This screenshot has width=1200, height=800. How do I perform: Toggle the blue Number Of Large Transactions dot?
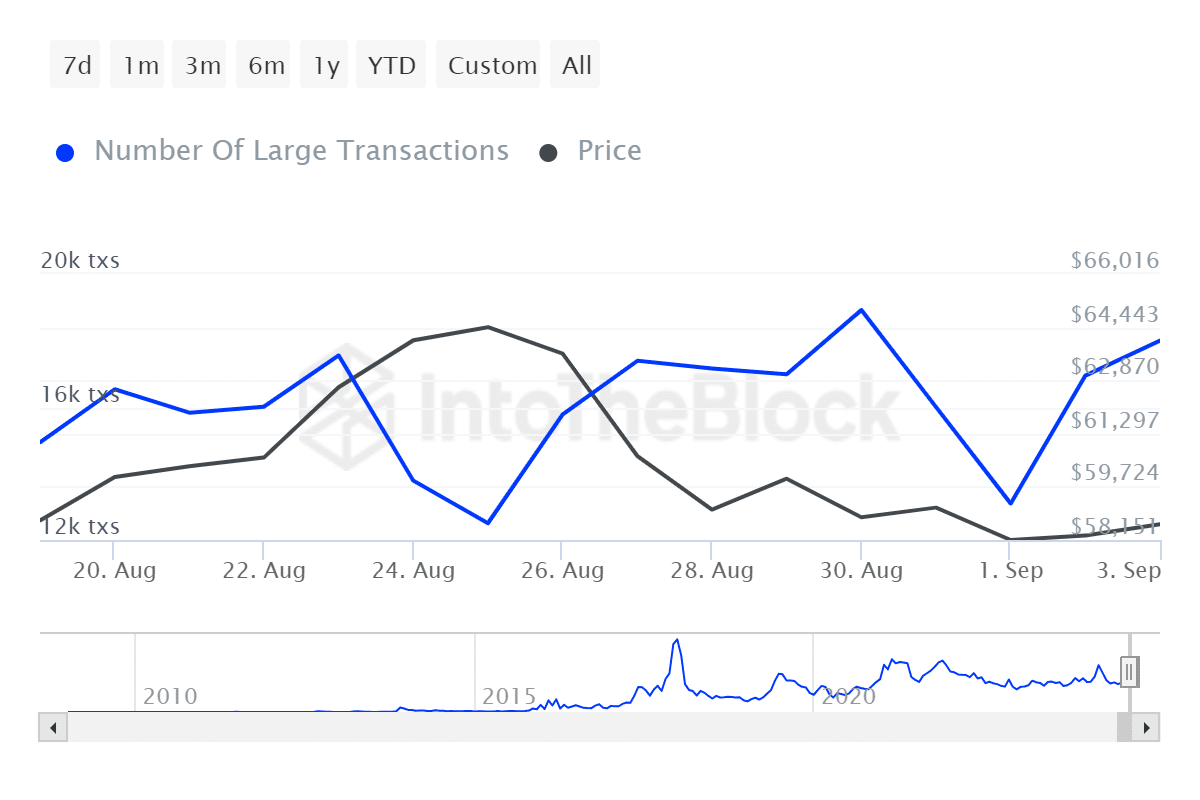tap(65, 153)
